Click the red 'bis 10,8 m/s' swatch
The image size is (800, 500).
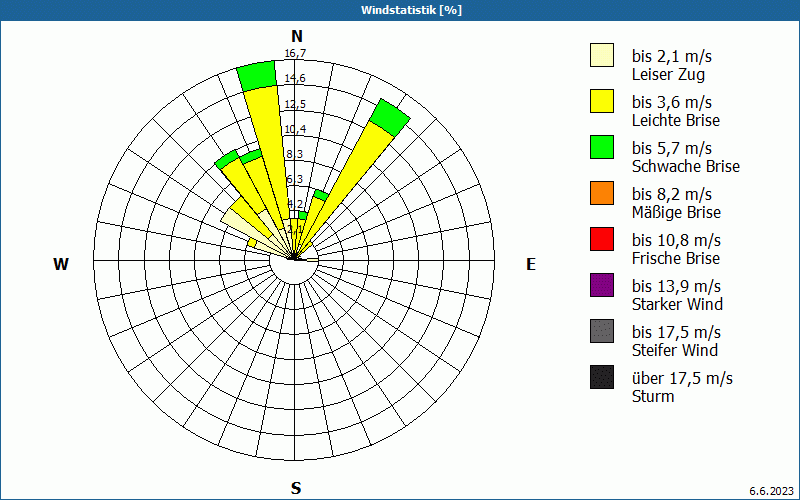pos(602,239)
